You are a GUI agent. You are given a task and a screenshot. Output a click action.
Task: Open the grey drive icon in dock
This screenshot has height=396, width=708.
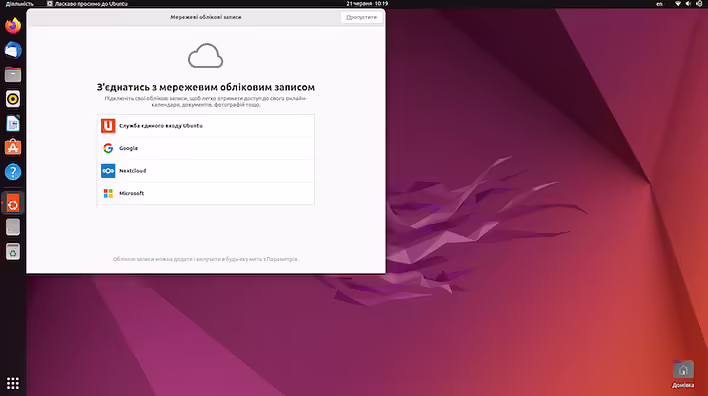tap(13, 227)
